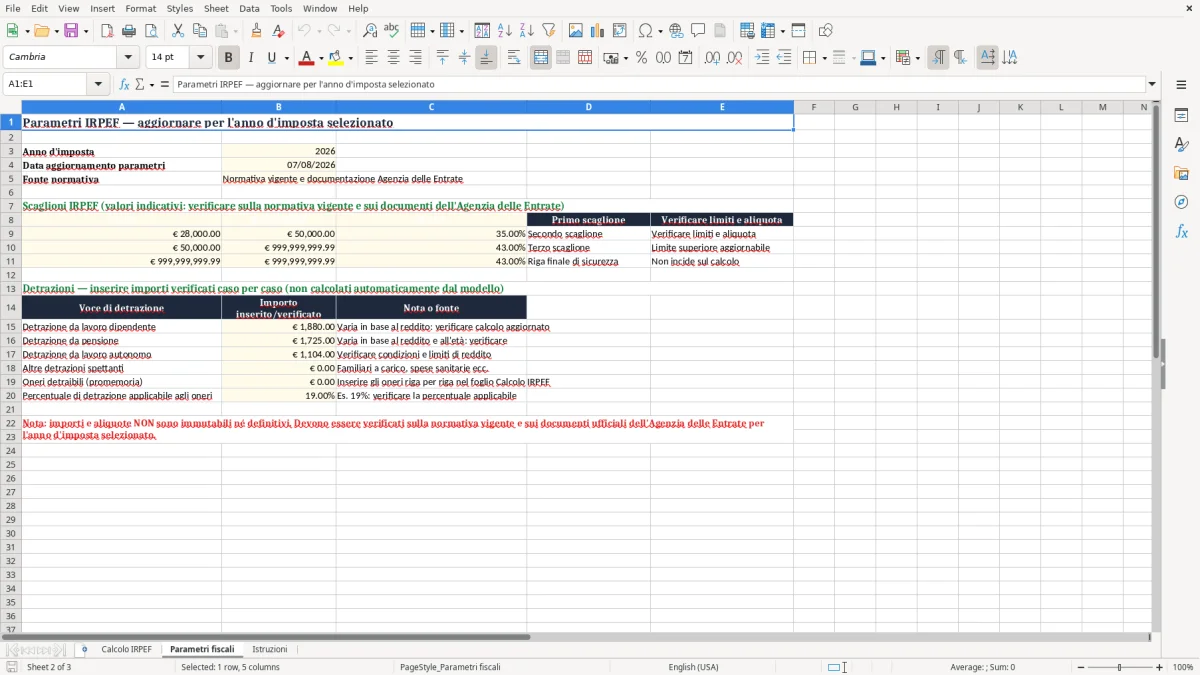Click the Spelling check icon
1200x675 pixels.
click(392, 31)
